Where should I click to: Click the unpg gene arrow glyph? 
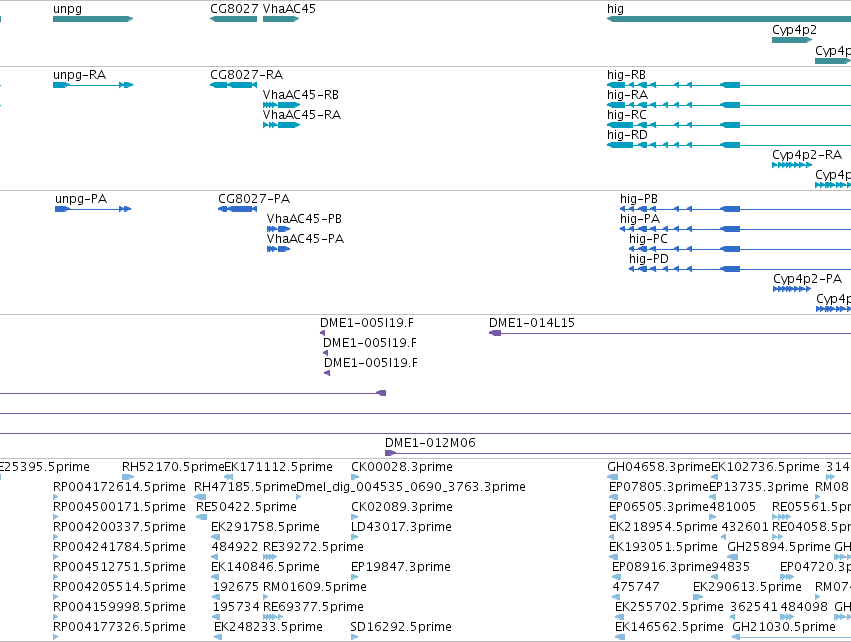93,19
